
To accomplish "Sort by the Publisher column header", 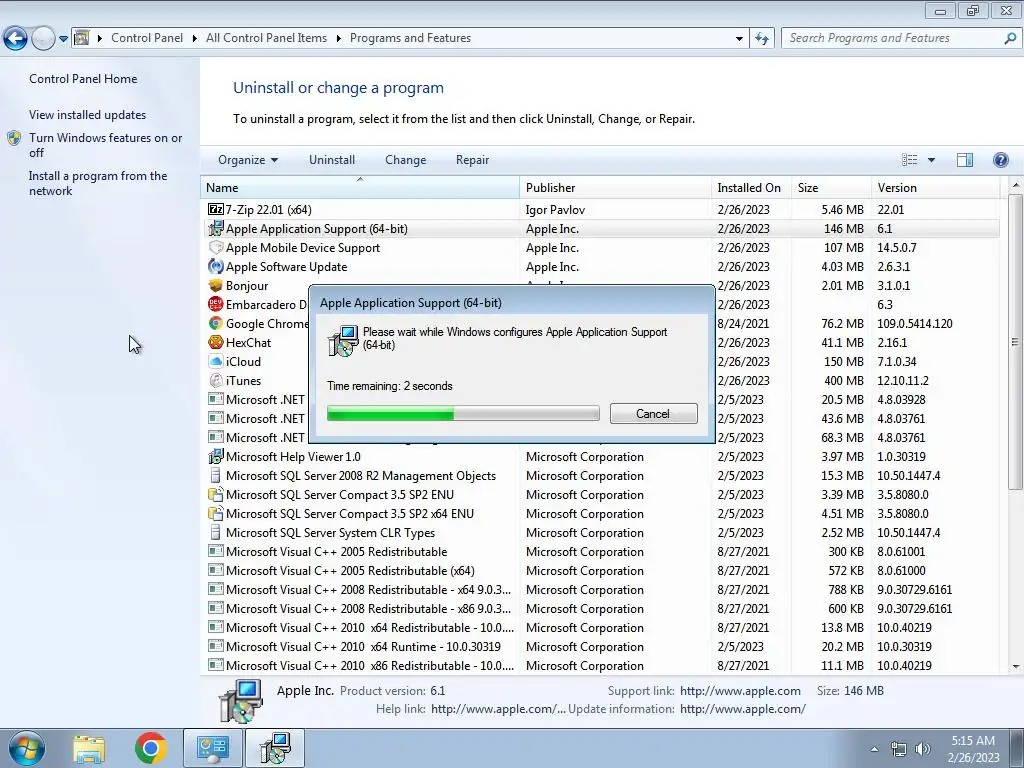I will [x=616, y=187].
